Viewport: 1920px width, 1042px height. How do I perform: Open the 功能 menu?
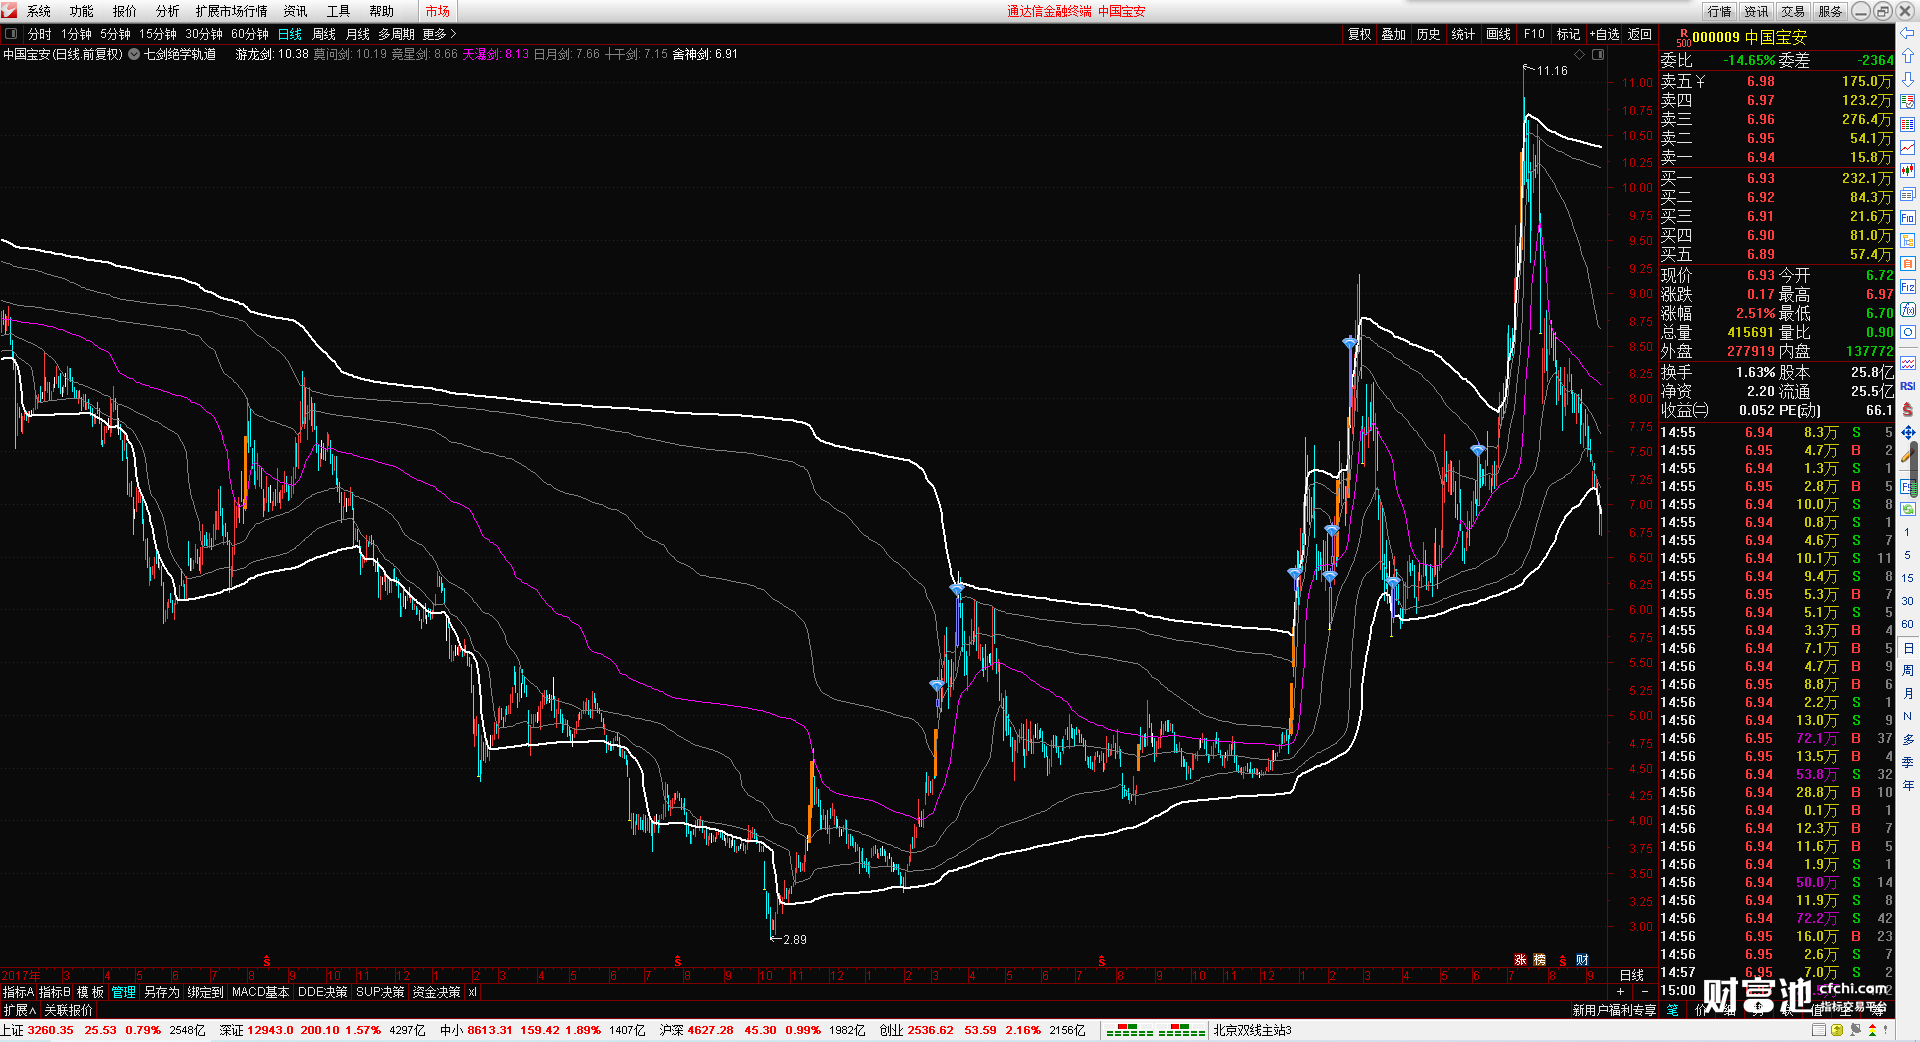82,11
